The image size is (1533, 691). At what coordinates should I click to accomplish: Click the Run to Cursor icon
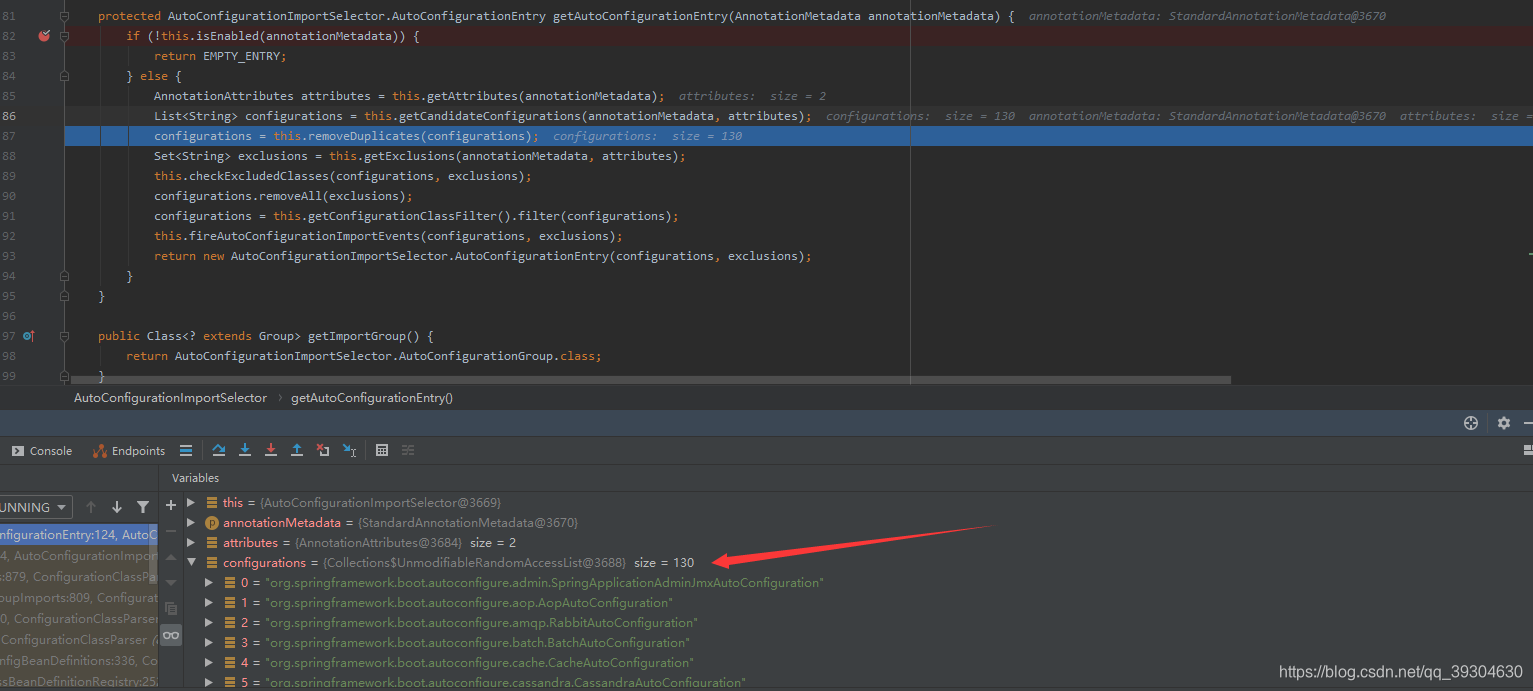pos(349,450)
